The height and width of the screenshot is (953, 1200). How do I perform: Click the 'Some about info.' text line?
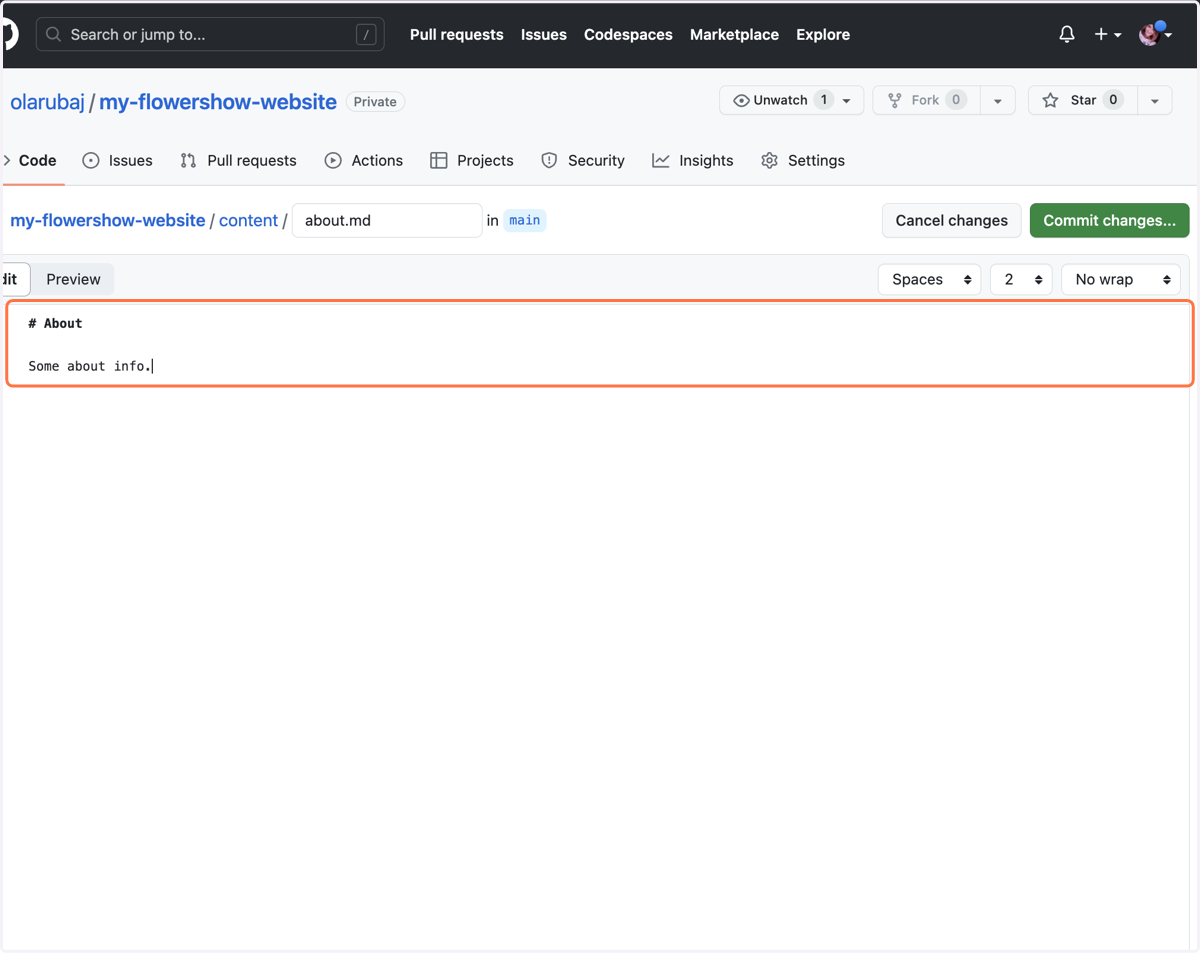pyautogui.click(x=90, y=366)
